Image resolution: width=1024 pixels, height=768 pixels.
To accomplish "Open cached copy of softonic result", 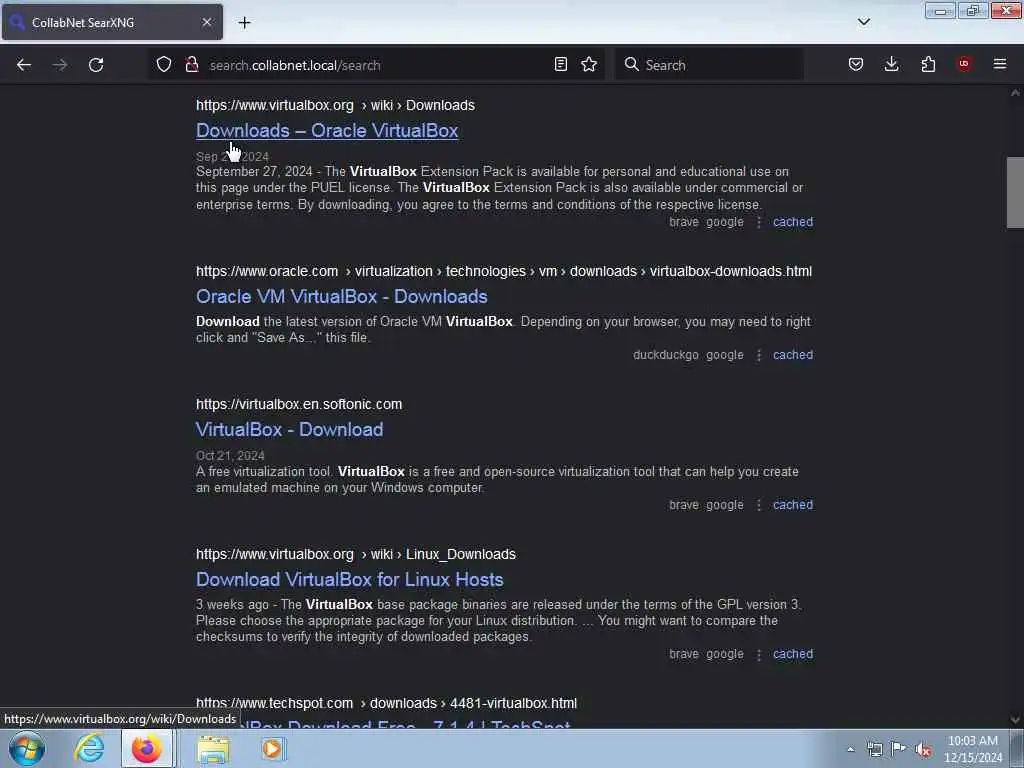I will [x=793, y=505].
